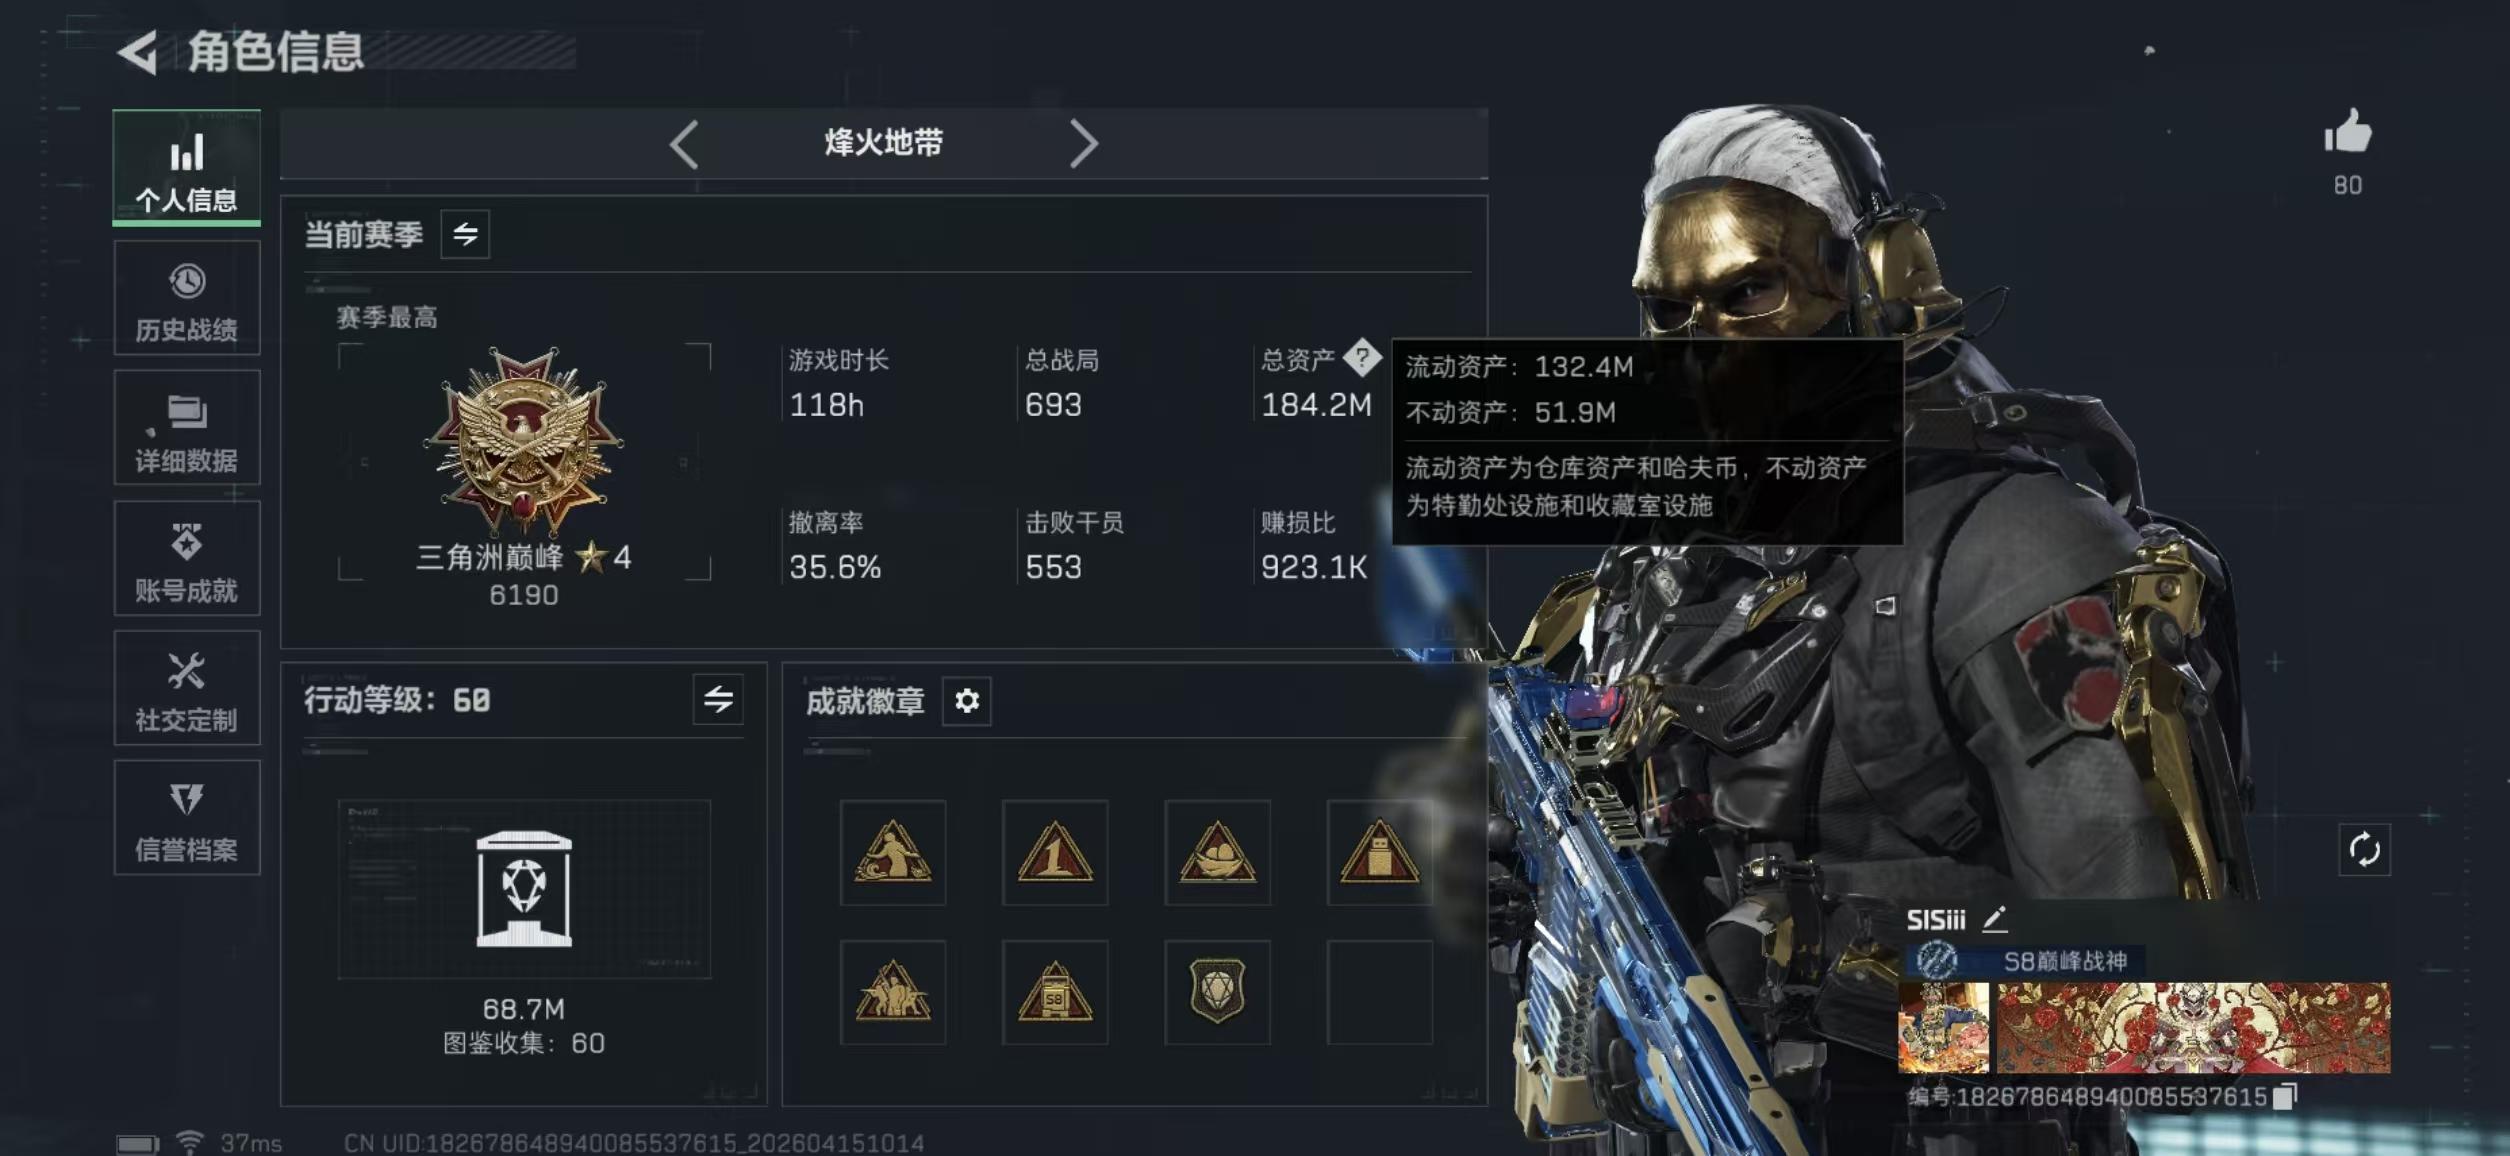
Task: Open the 账号成就 tab
Action: 187,558
